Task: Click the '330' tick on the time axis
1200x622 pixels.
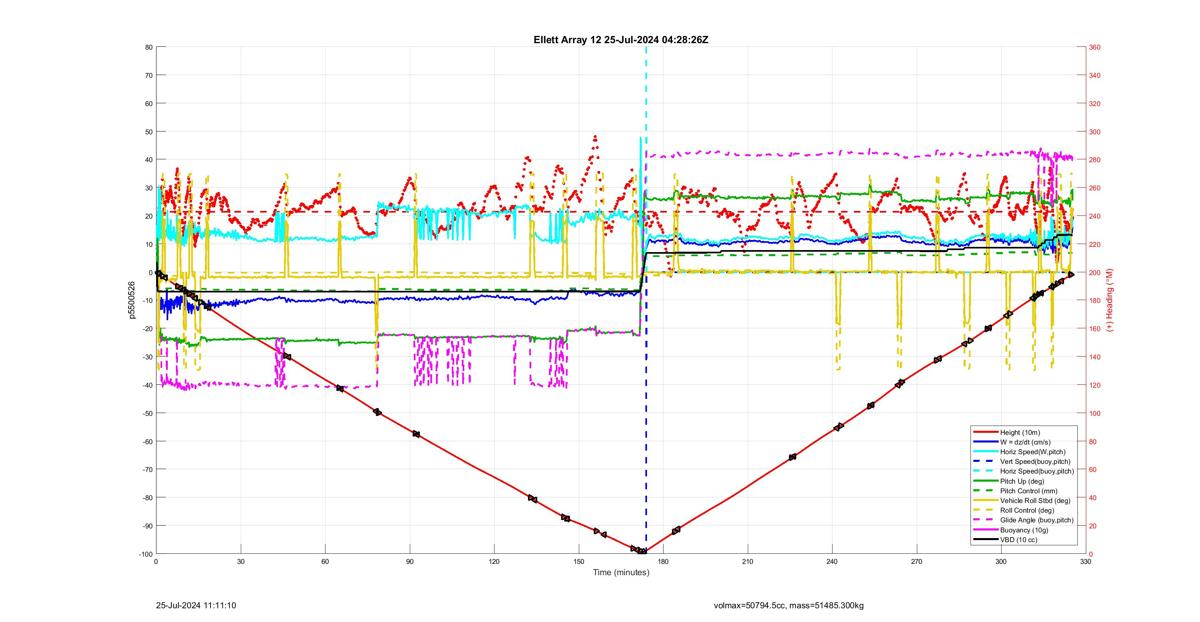Action: [x=1085, y=562]
